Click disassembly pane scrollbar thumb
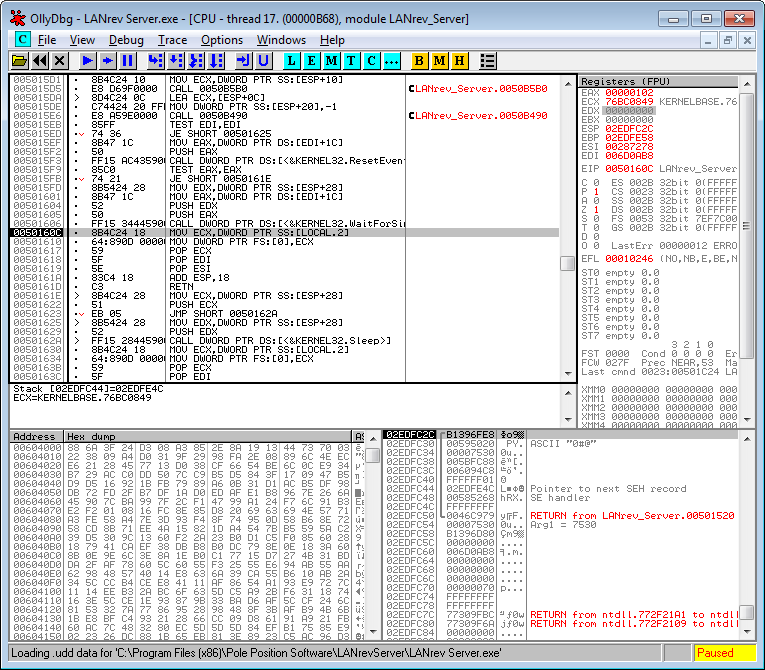Viewport: 765px width, 670px height. click(567, 263)
